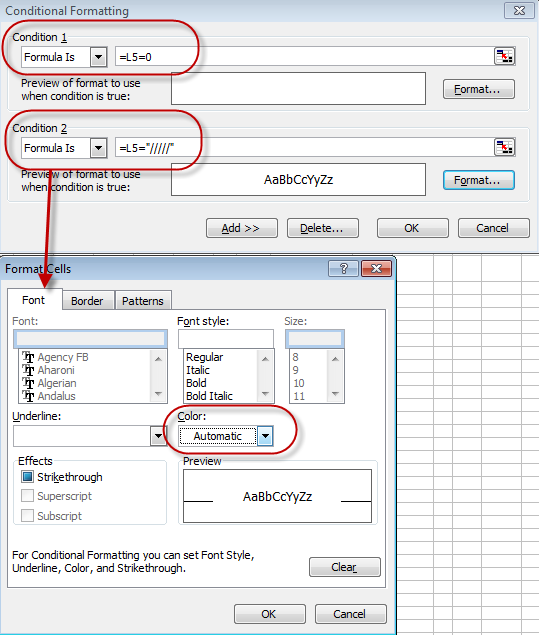
Task: Click Format button for Condition 2
Action: (479, 180)
